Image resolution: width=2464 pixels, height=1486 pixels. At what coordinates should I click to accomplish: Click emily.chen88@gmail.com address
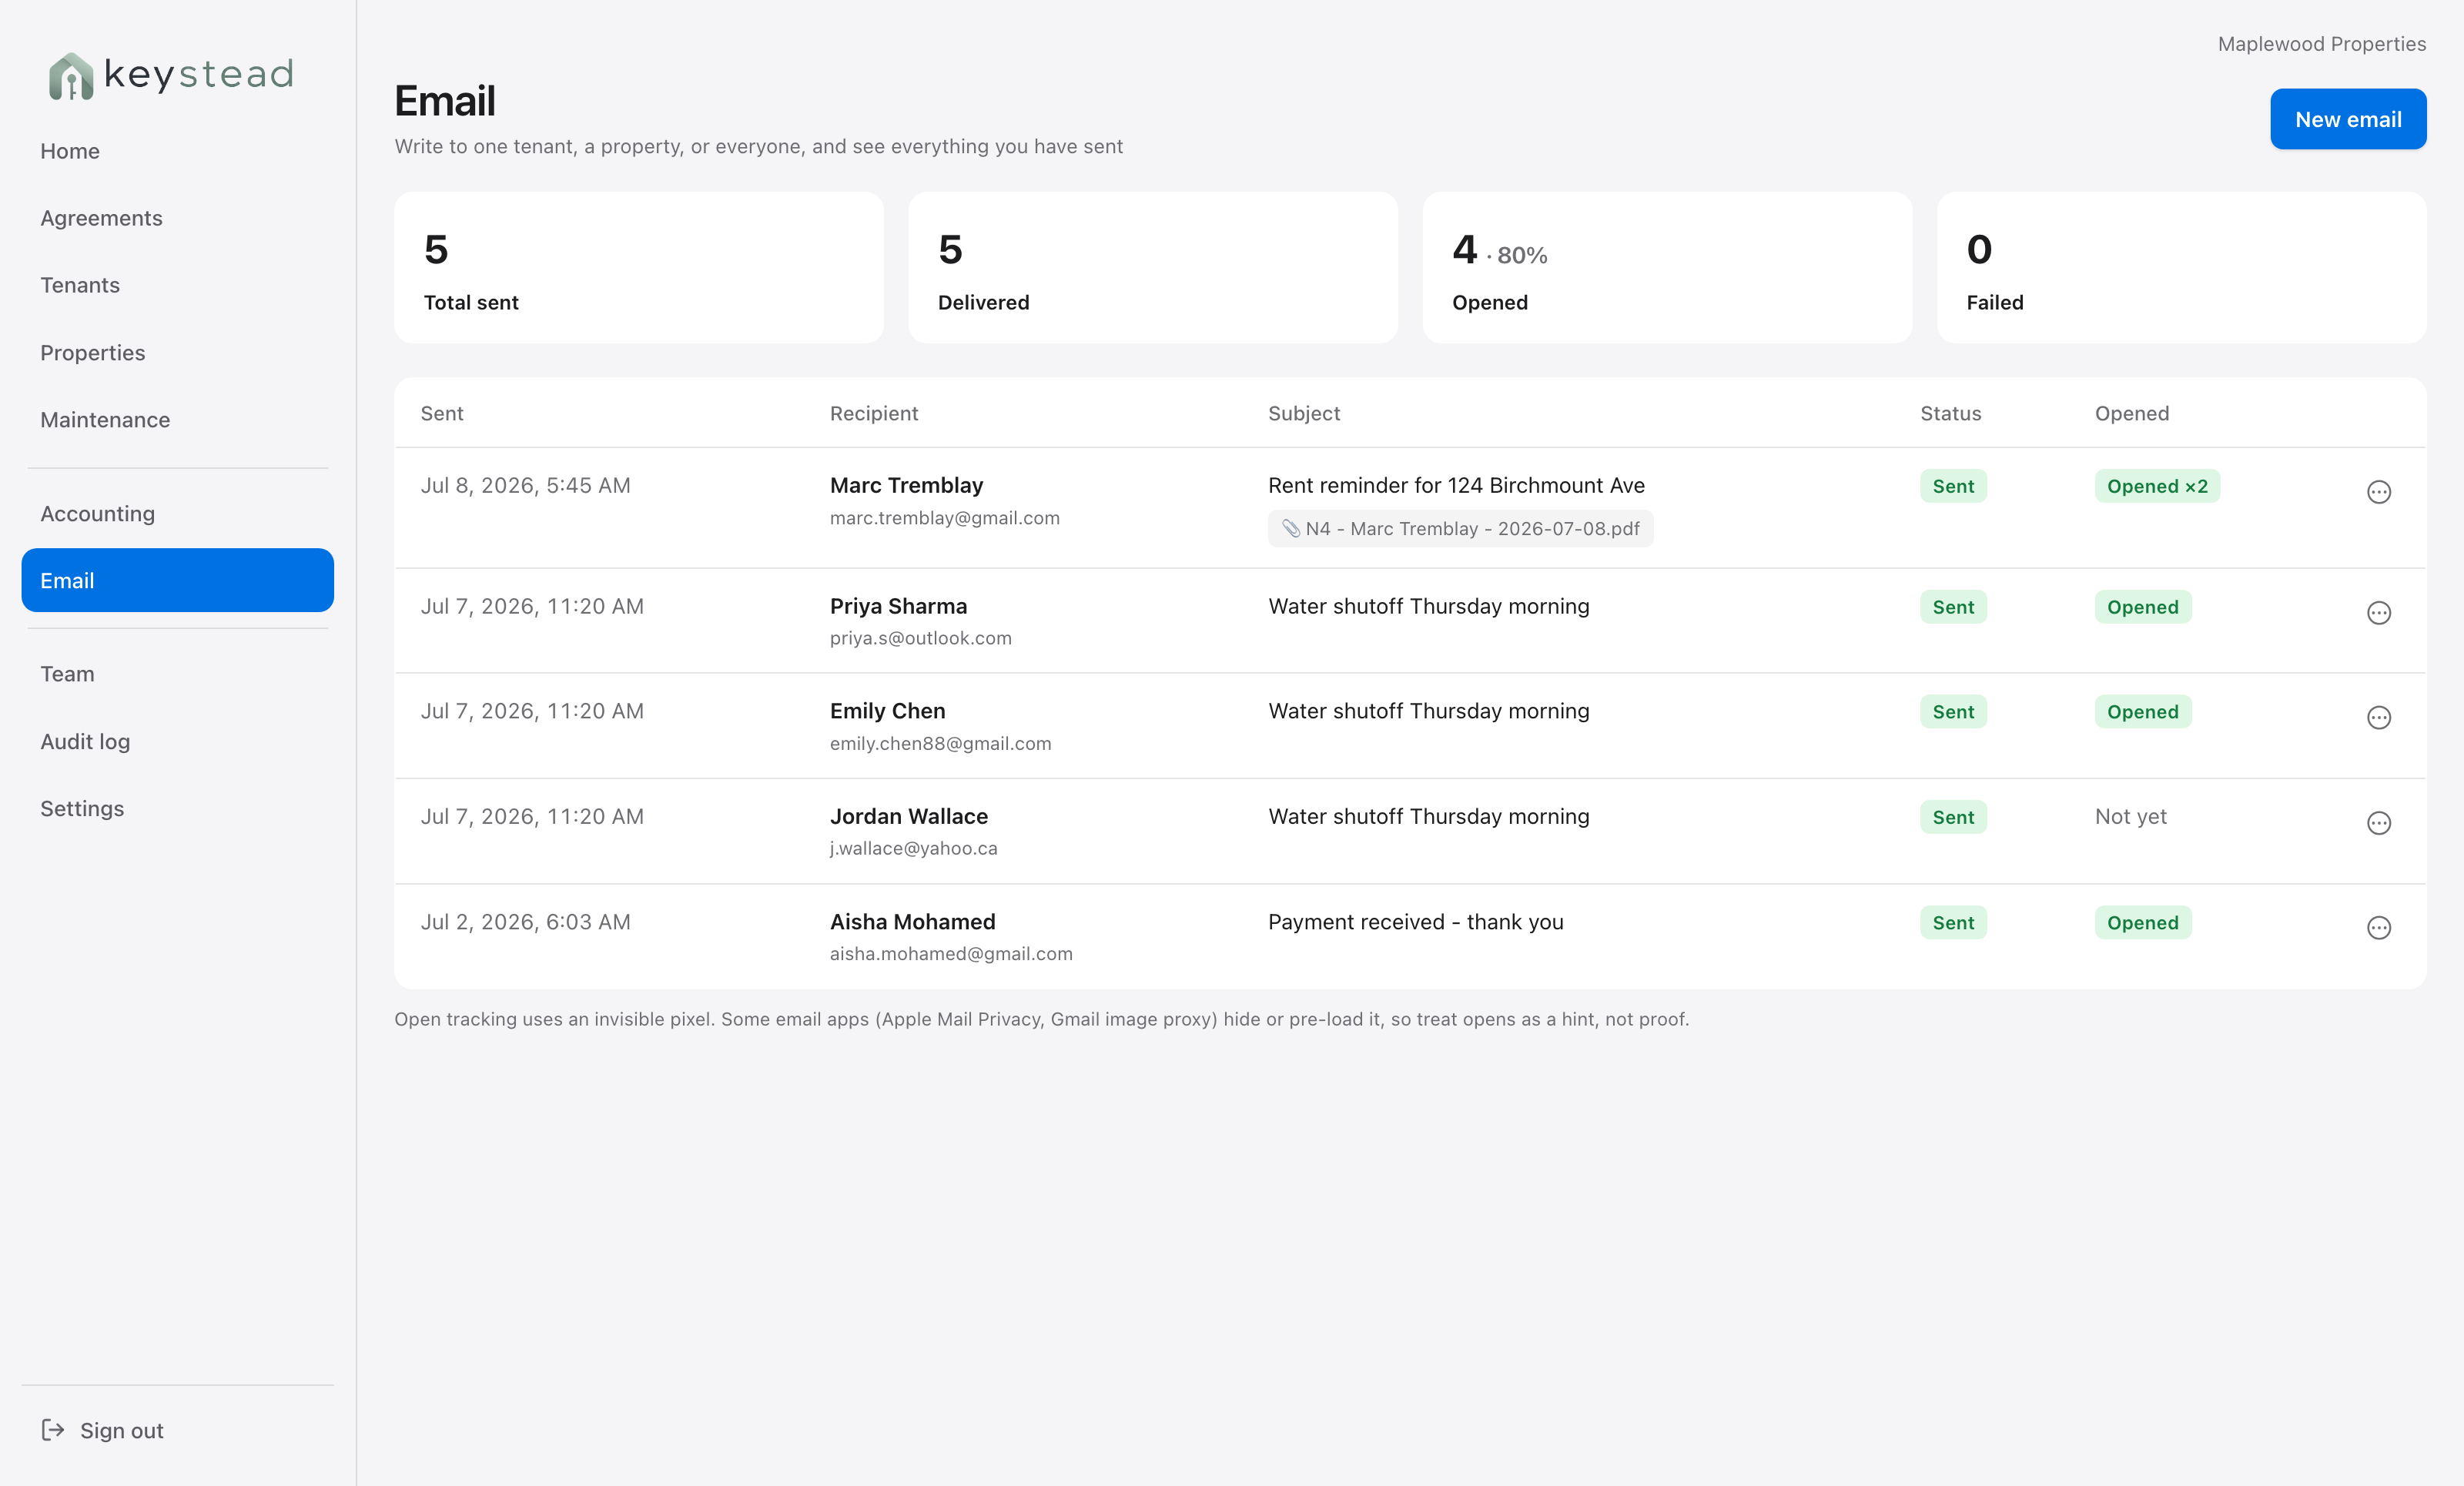pyautogui.click(x=941, y=743)
